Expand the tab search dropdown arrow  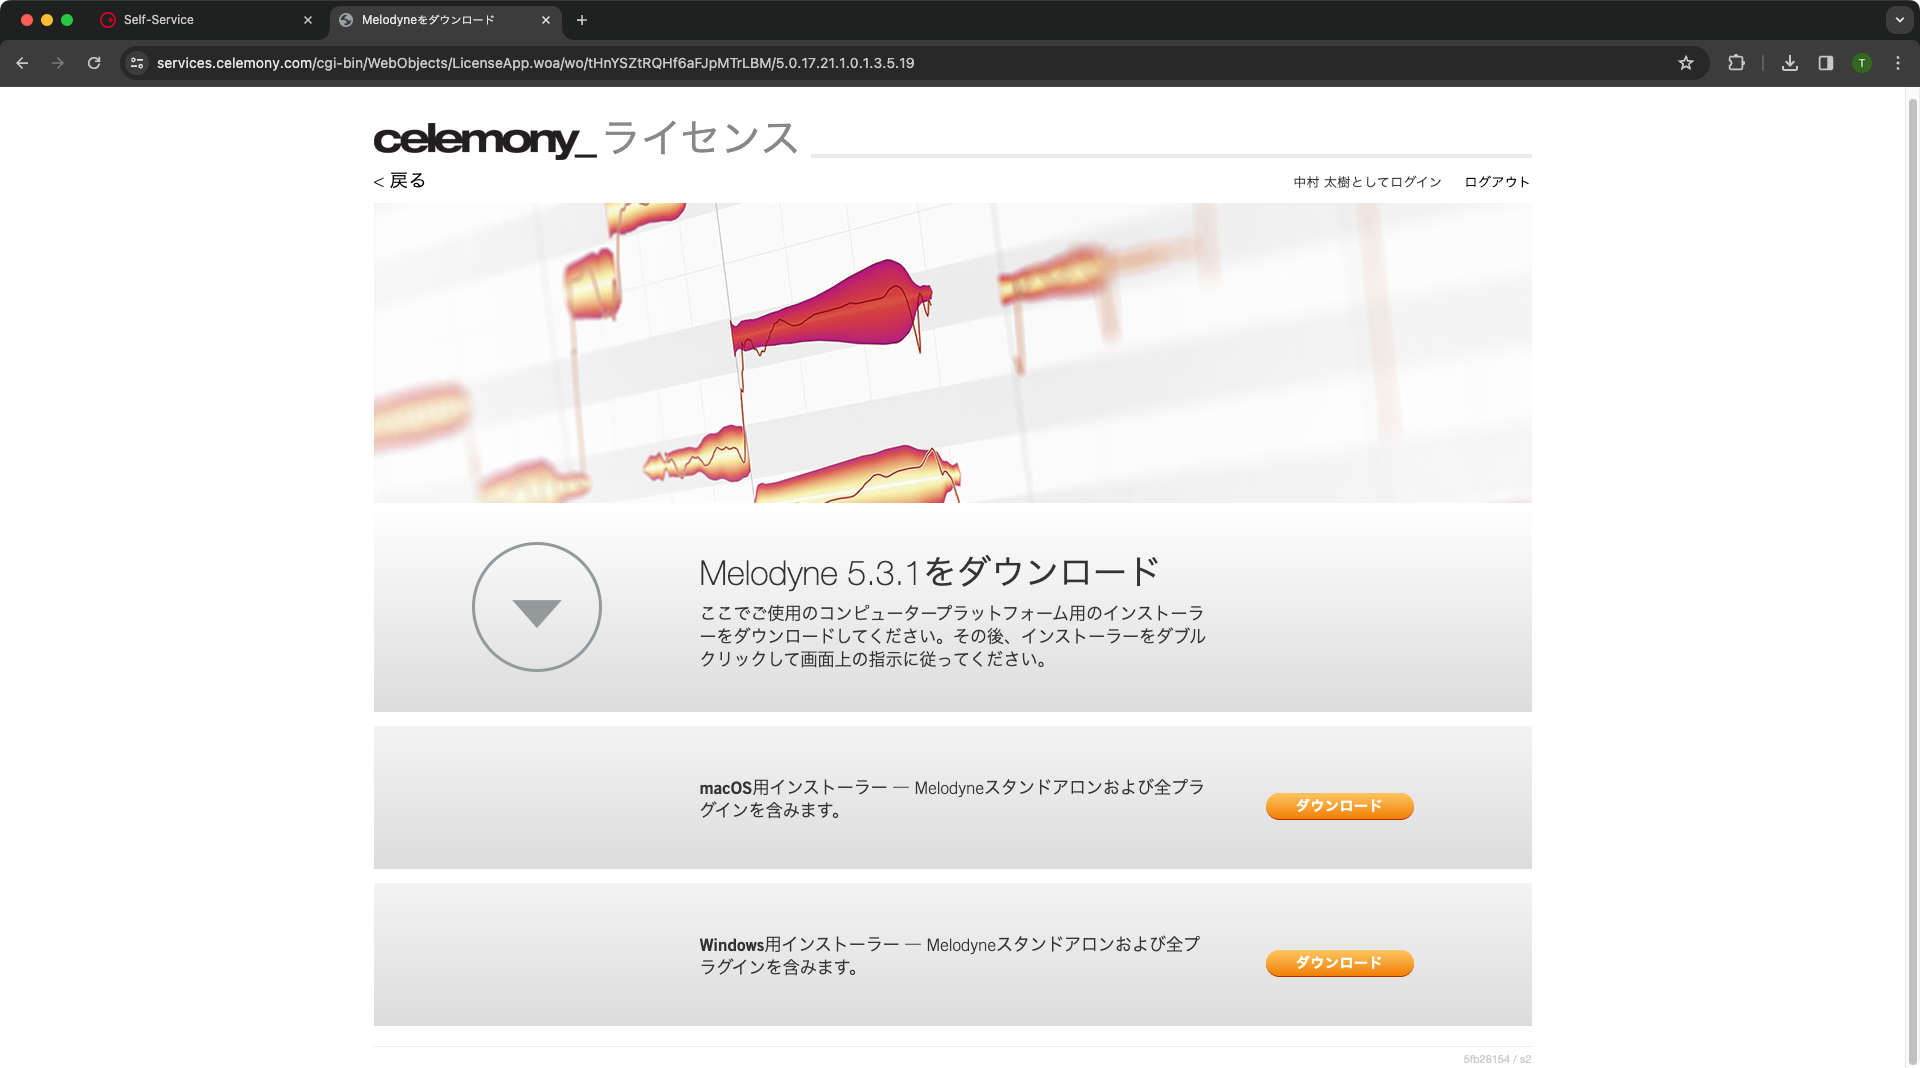(x=1899, y=20)
